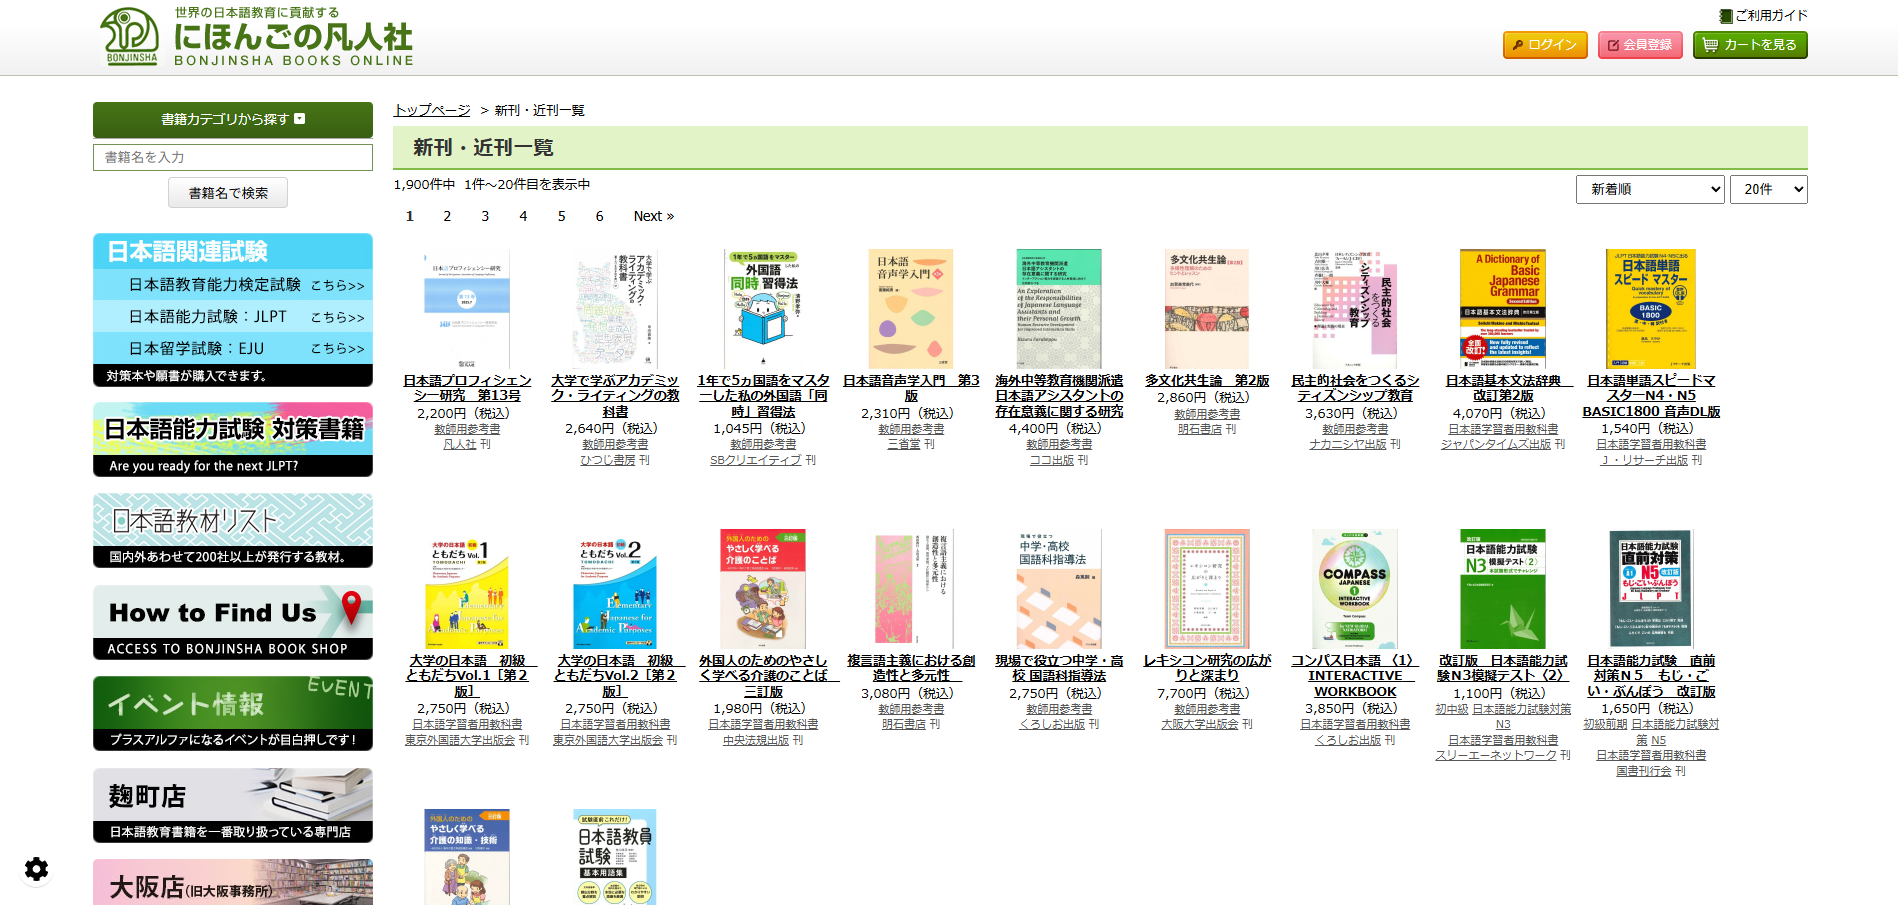Image resolution: width=1898 pixels, height=905 pixels.
Task: Focus the 書籍名を入力 search field
Action: tap(233, 157)
